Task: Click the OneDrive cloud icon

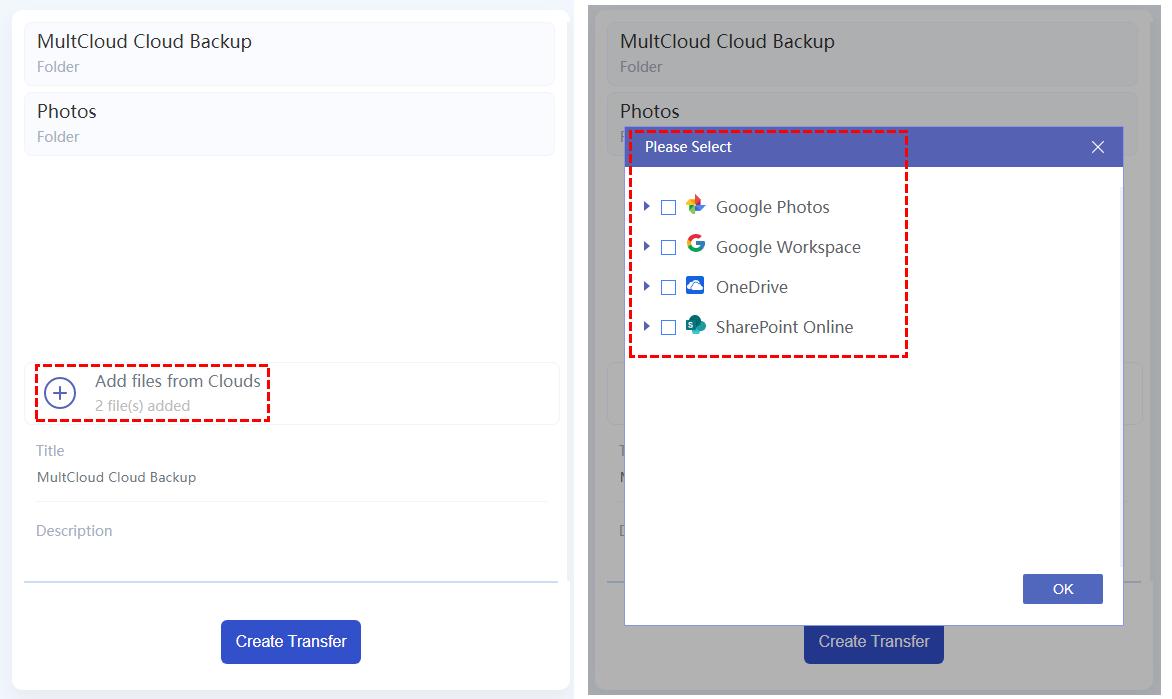Action: (695, 286)
